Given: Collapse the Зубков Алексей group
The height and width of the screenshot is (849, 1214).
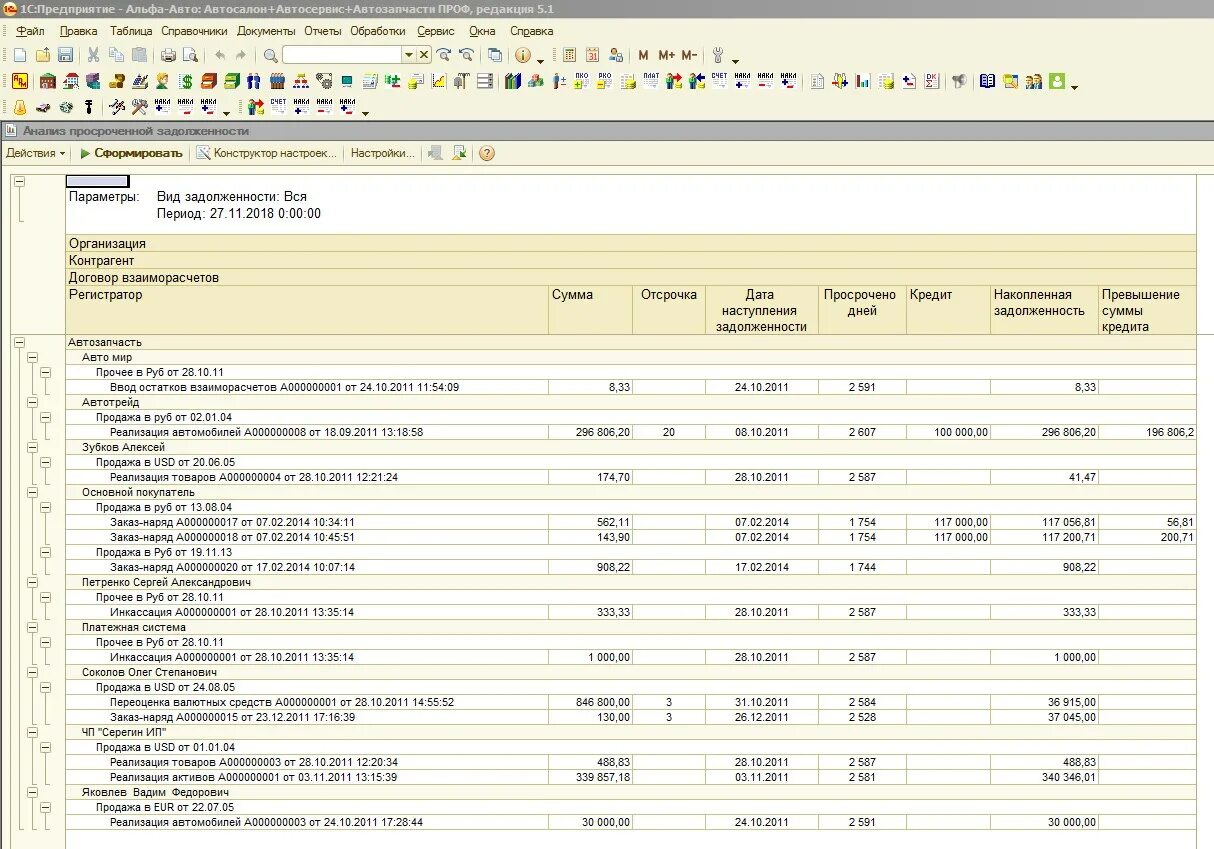Looking at the screenshot, I should point(32,447).
